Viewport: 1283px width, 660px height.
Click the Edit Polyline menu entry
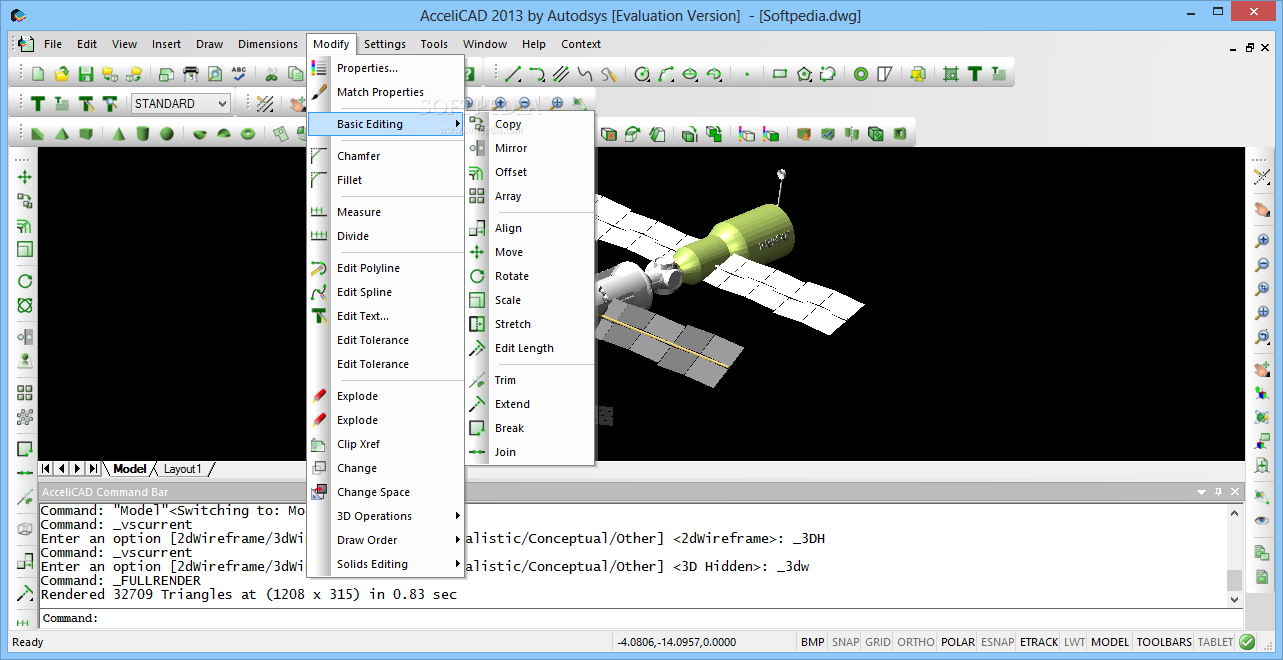[x=386, y=268]
